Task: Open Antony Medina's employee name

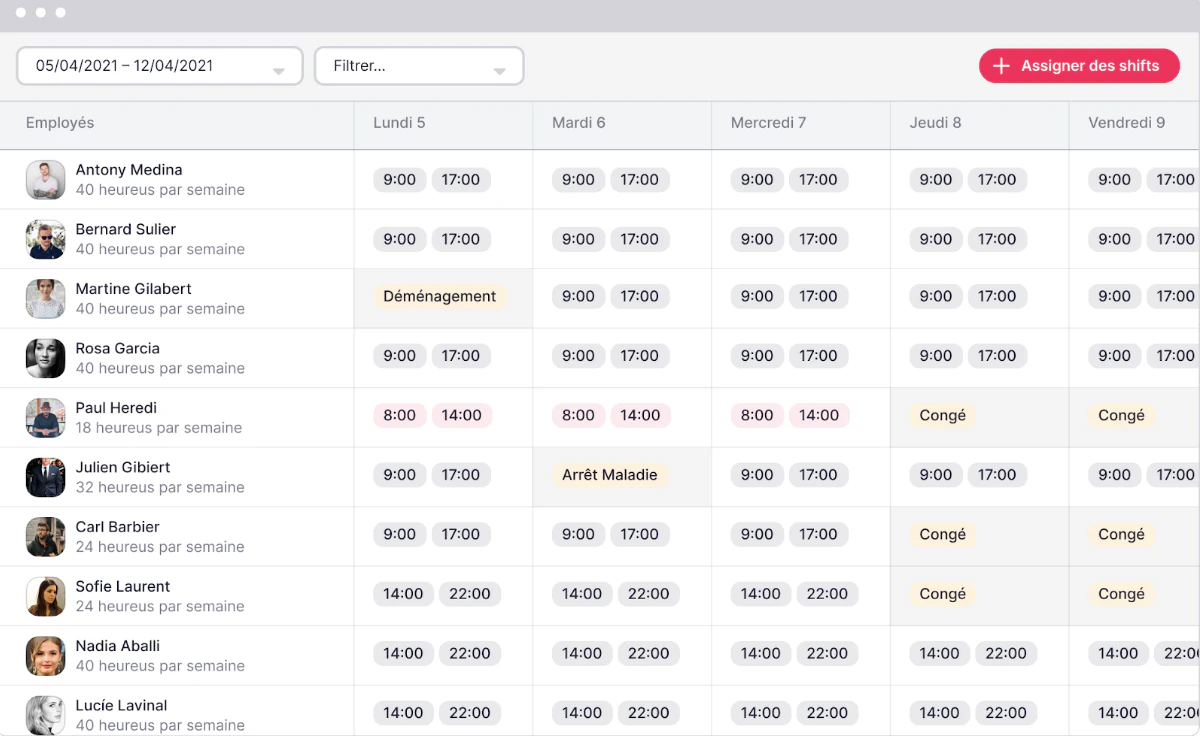Action: coord(129,170)
